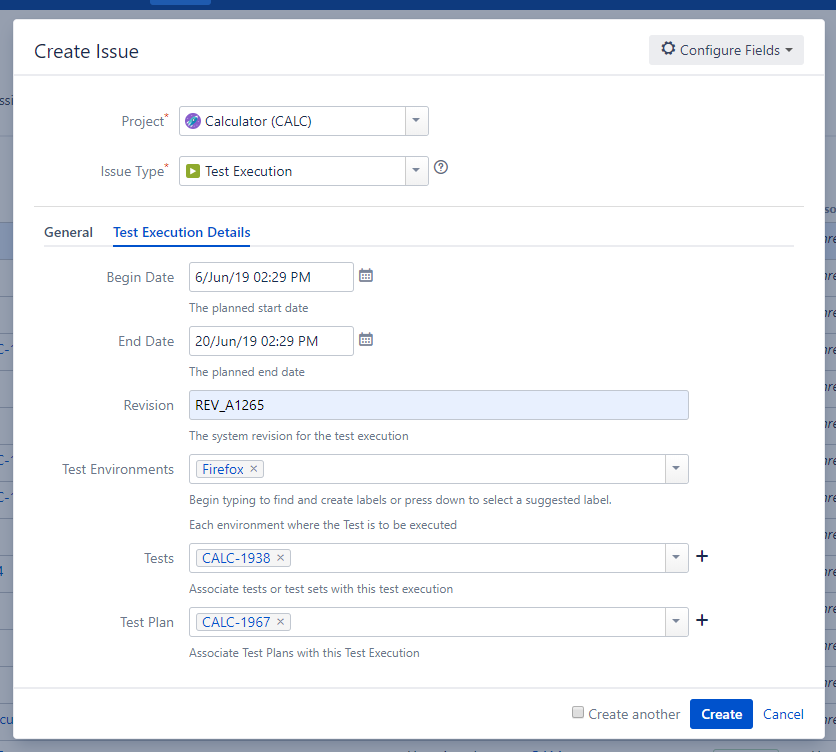836x752 pixels.
Task: Click the Issue Type help question mark icon
Action: point(441,167)
